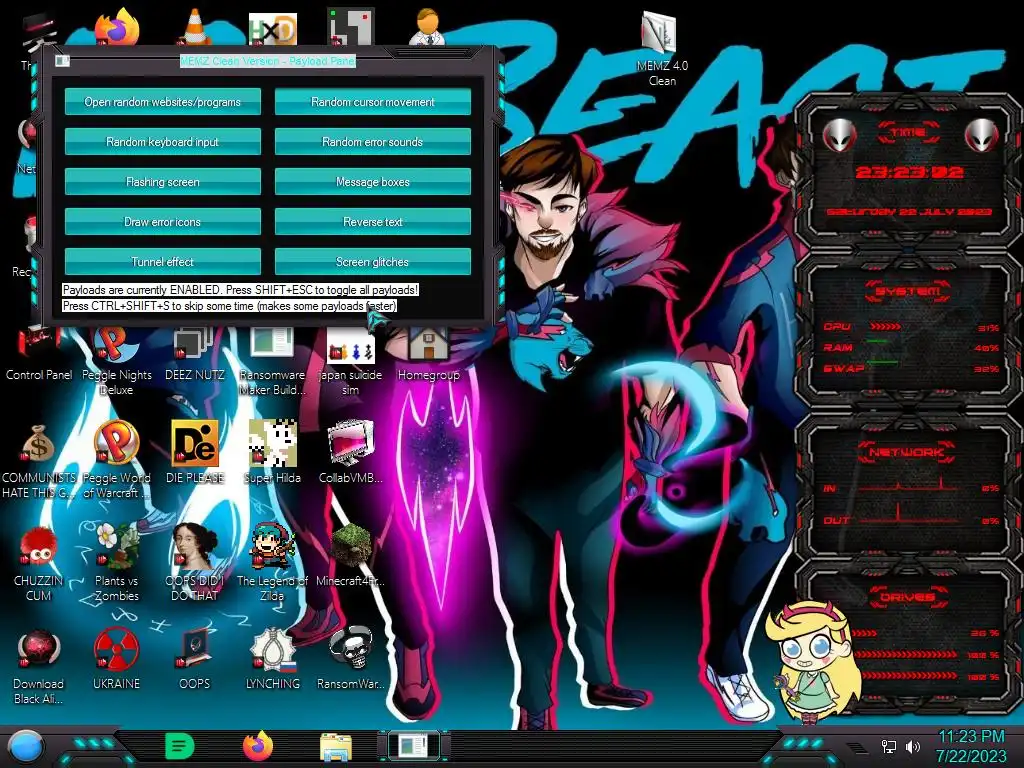
Task: Toggle the Random cursor movement payload
Action: click(372, 102)
